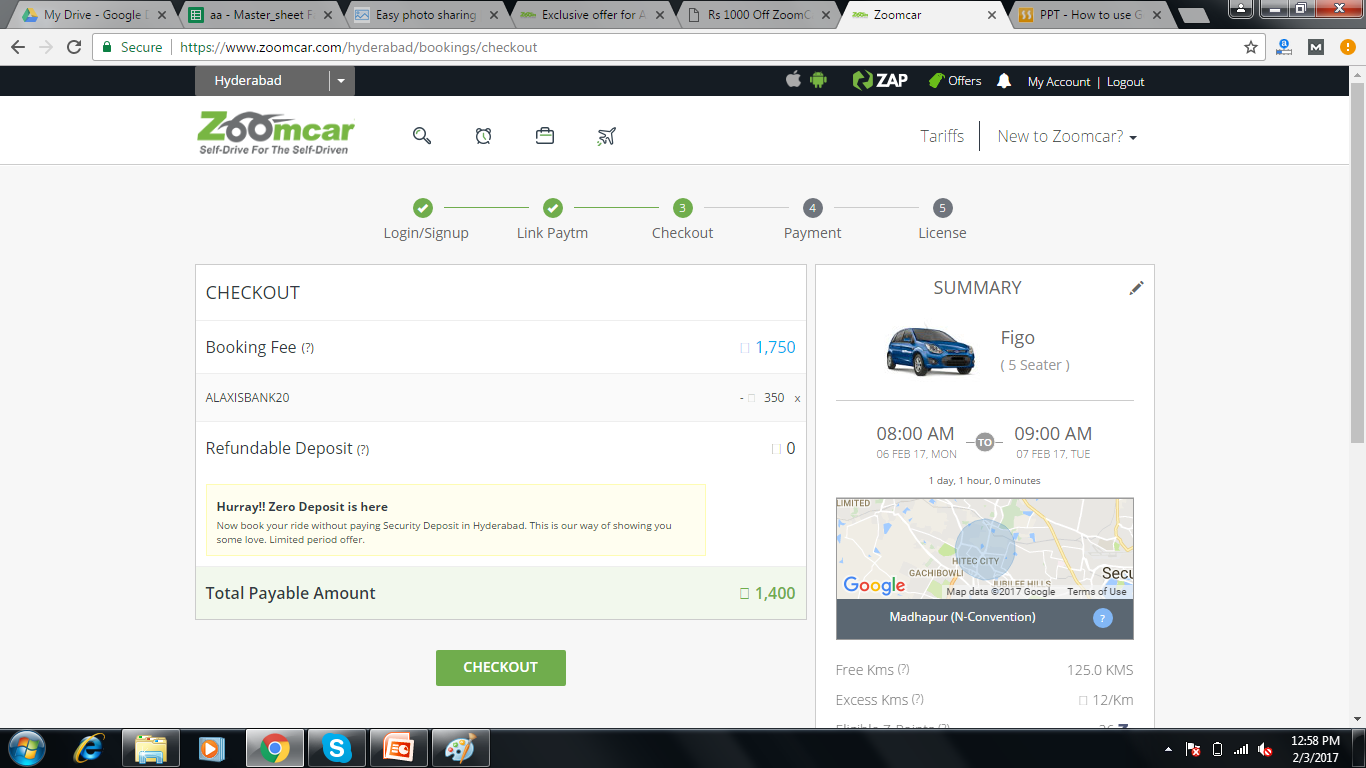Switch to the Exclusive offer tab
This screenshot has height=768, width=1366.
592,15
